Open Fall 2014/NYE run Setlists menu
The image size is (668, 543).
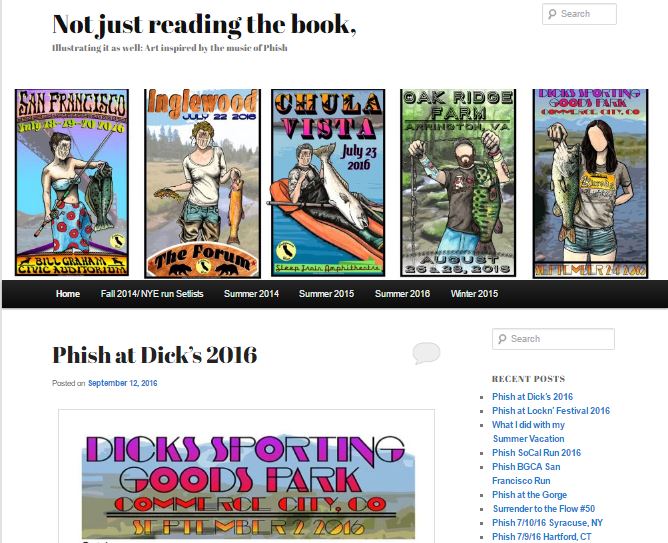pyautogui.click(x=152, y=294)
